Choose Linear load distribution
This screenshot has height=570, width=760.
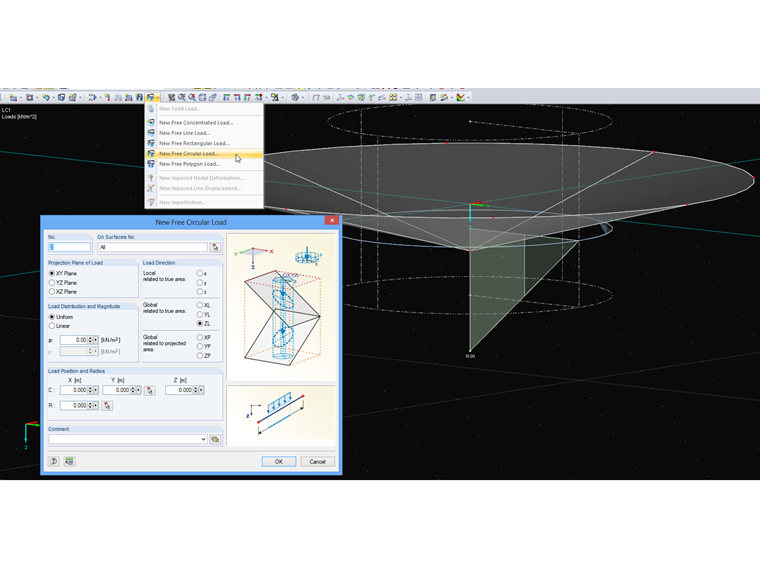tap(51, 326)
